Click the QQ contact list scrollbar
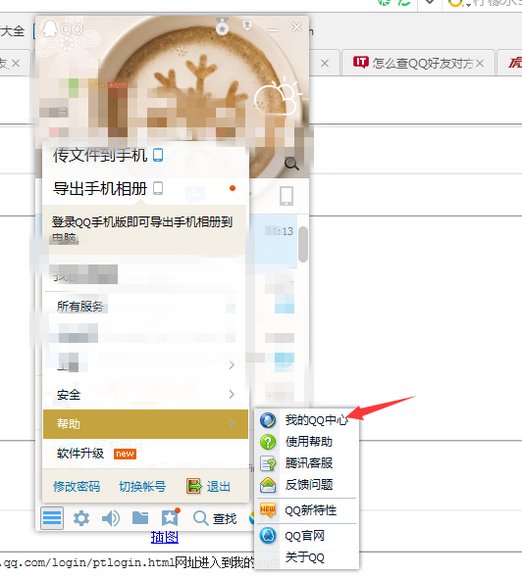The width and height of the screenshot is (522, 577). [x=303, y=244]
